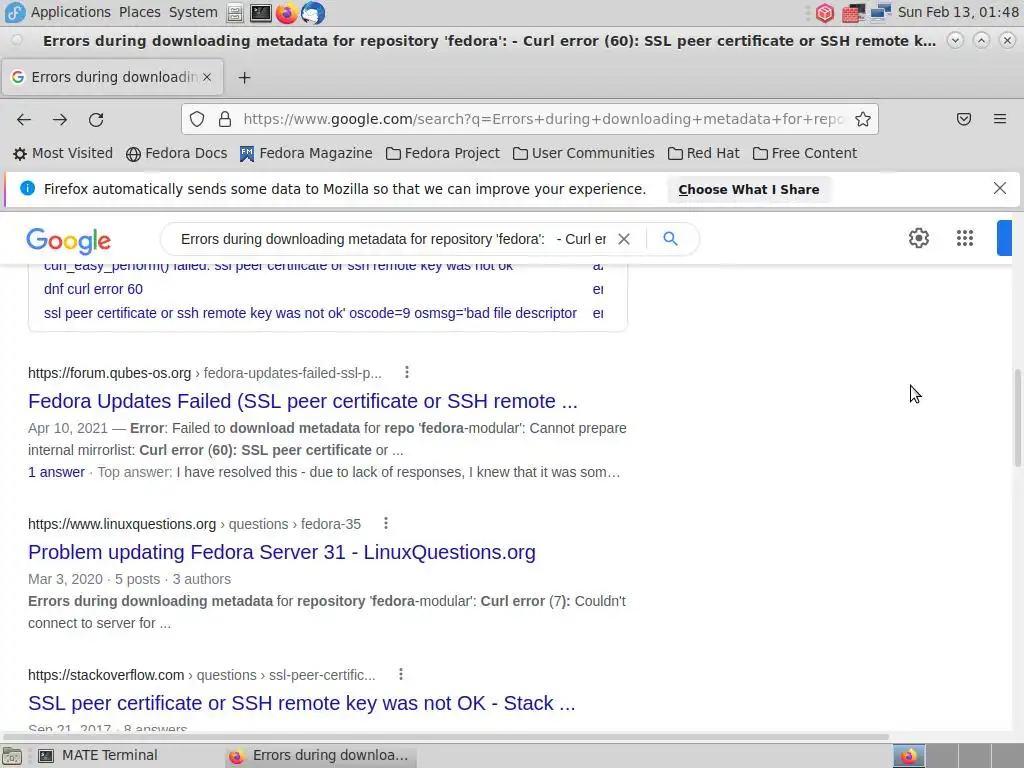
Task: Open a new browser tab
Action: point(244,77)
